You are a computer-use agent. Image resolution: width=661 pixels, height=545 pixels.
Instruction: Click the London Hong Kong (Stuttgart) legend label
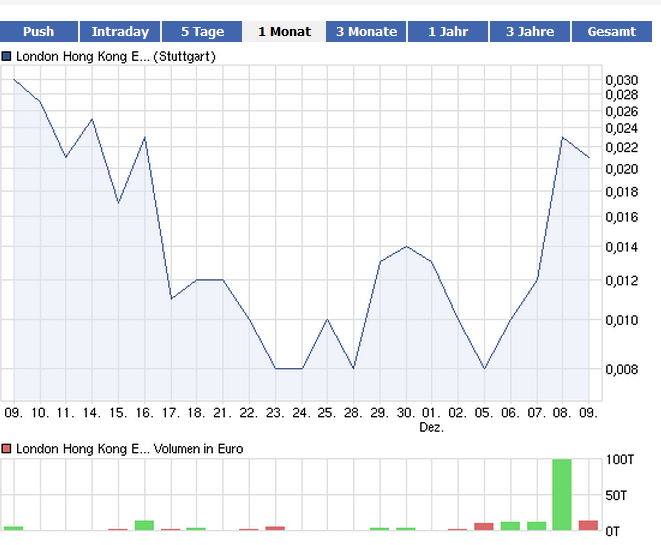(x=115, y=57)
